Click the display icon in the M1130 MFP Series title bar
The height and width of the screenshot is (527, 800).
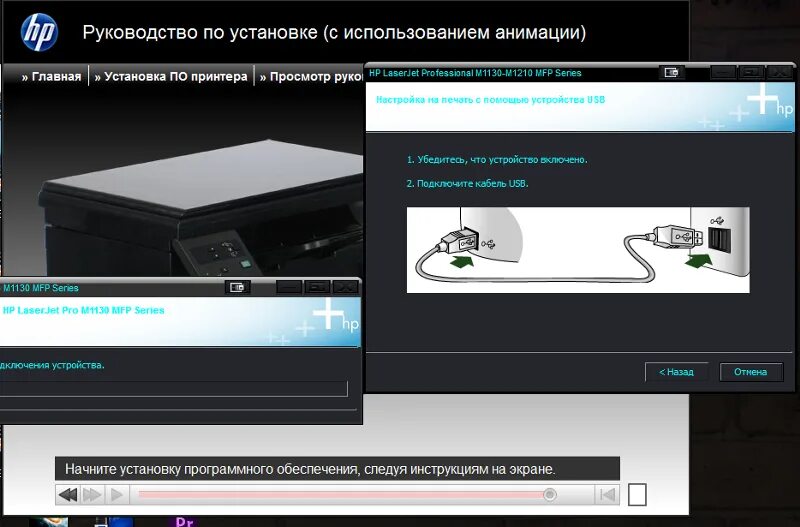237,287
